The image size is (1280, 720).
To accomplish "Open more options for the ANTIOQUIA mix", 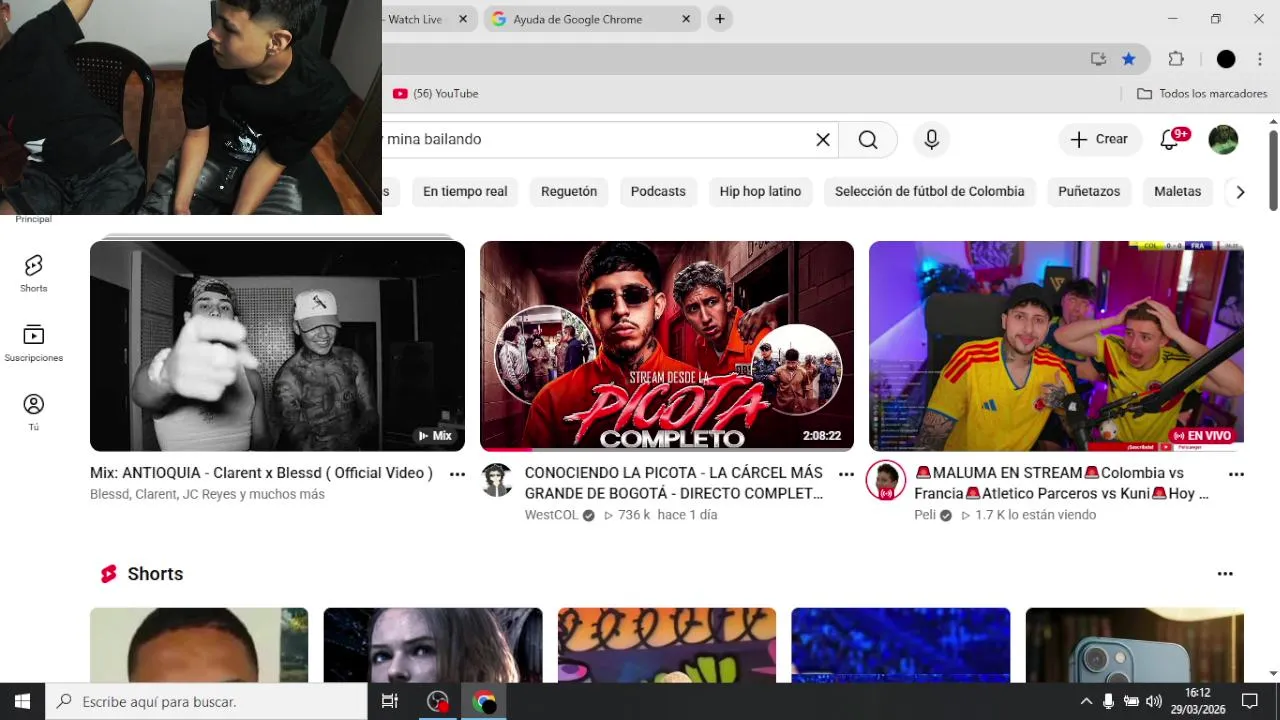I will point(457,474).
